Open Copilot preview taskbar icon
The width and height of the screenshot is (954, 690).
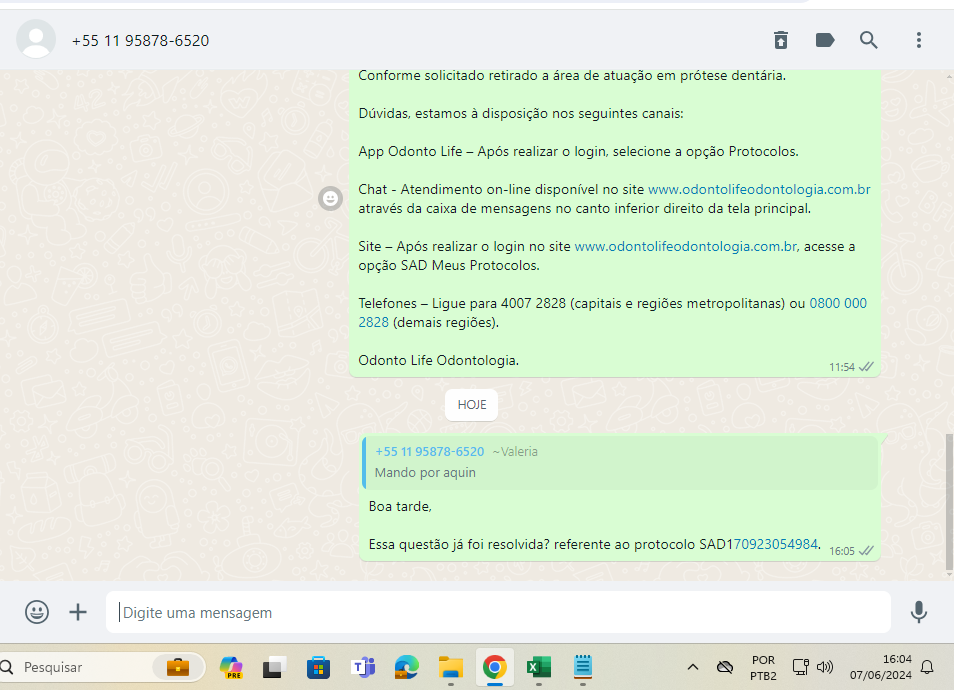231,667
